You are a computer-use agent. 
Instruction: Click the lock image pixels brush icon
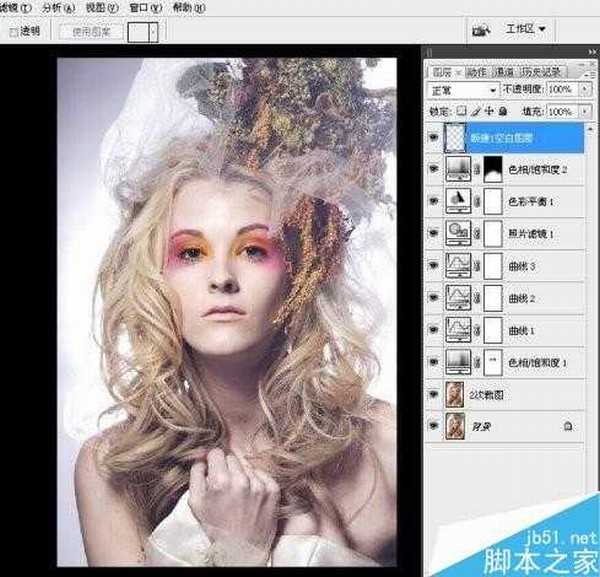pyautogui.click(x=477, y=111)
